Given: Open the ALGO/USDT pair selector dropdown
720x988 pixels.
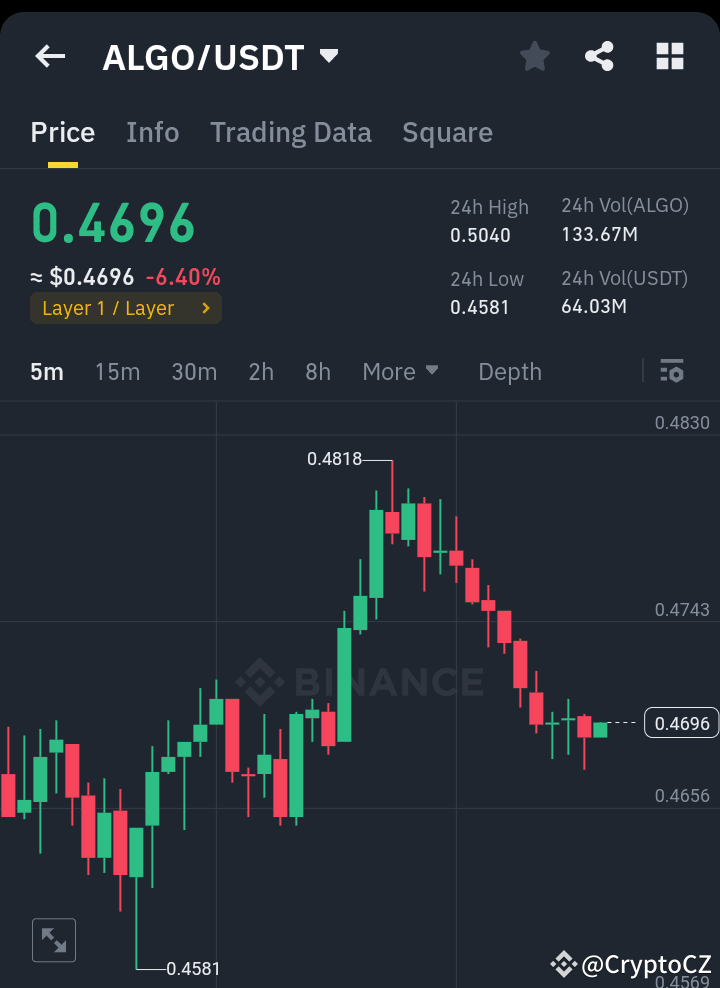Looking at the screenshot, I should pyautogui.click(x=330, y=56).
